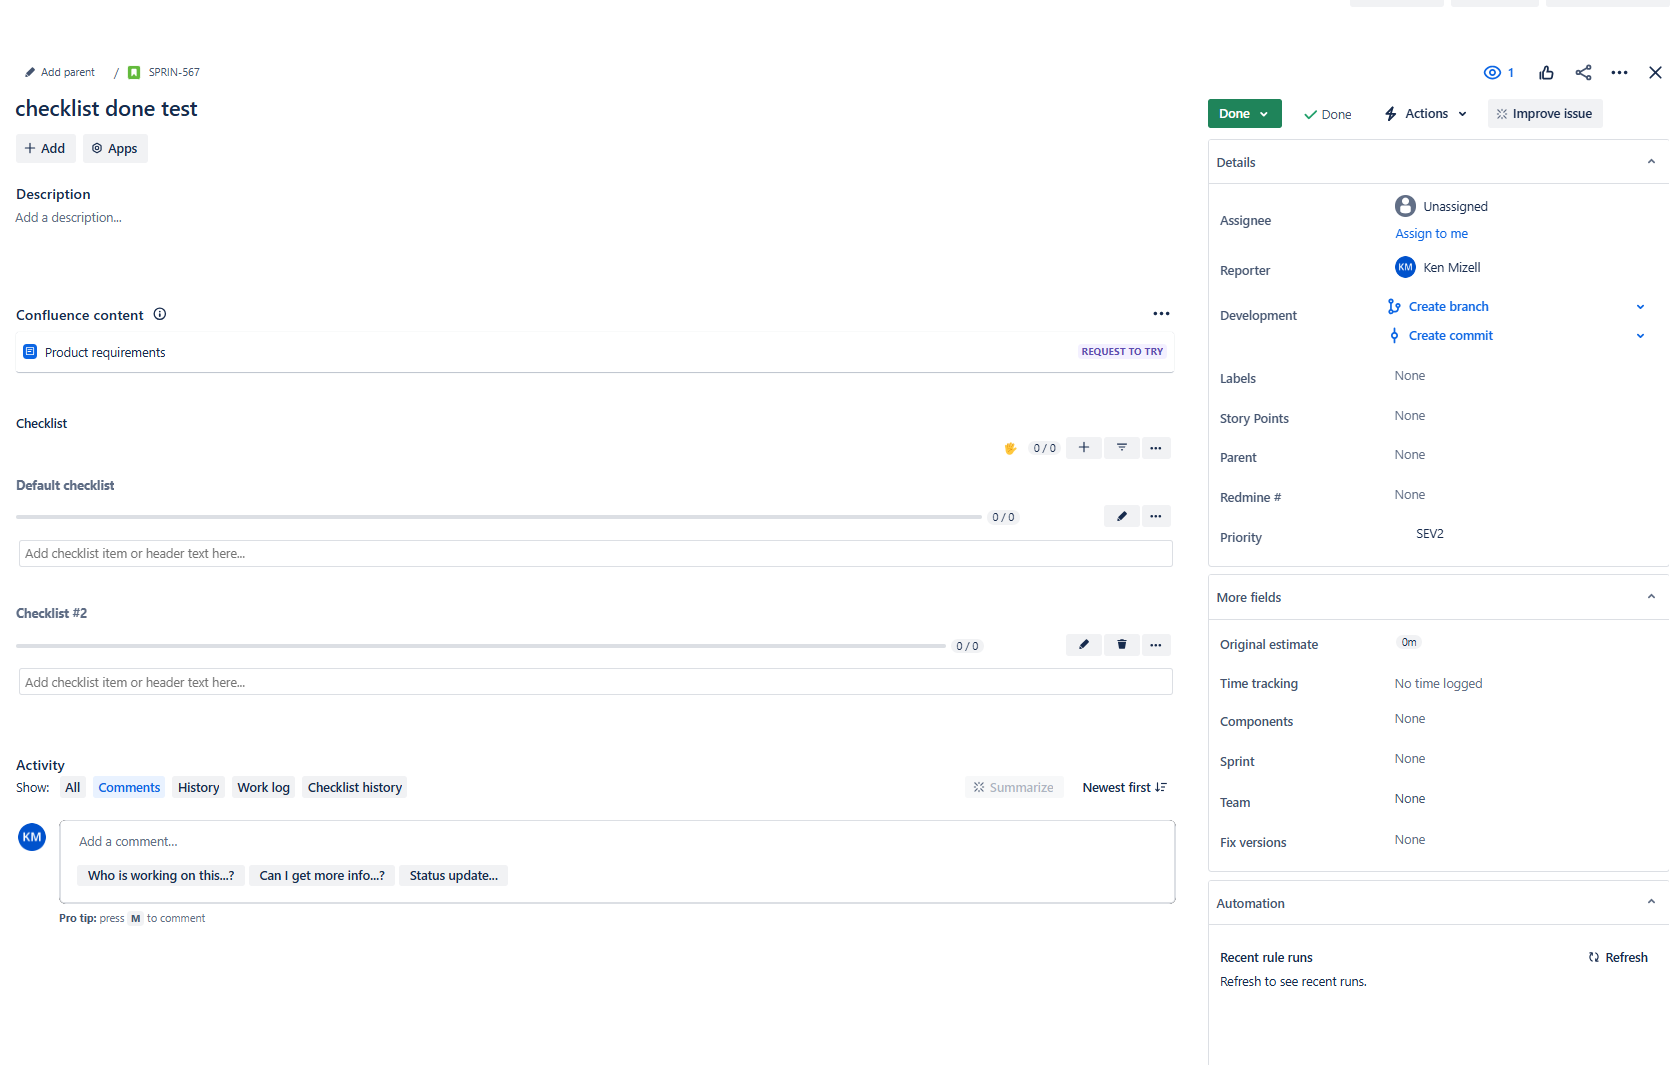
Task: Edit the Default checklist with the pencil icon
Action: (x=1121, y=516)
